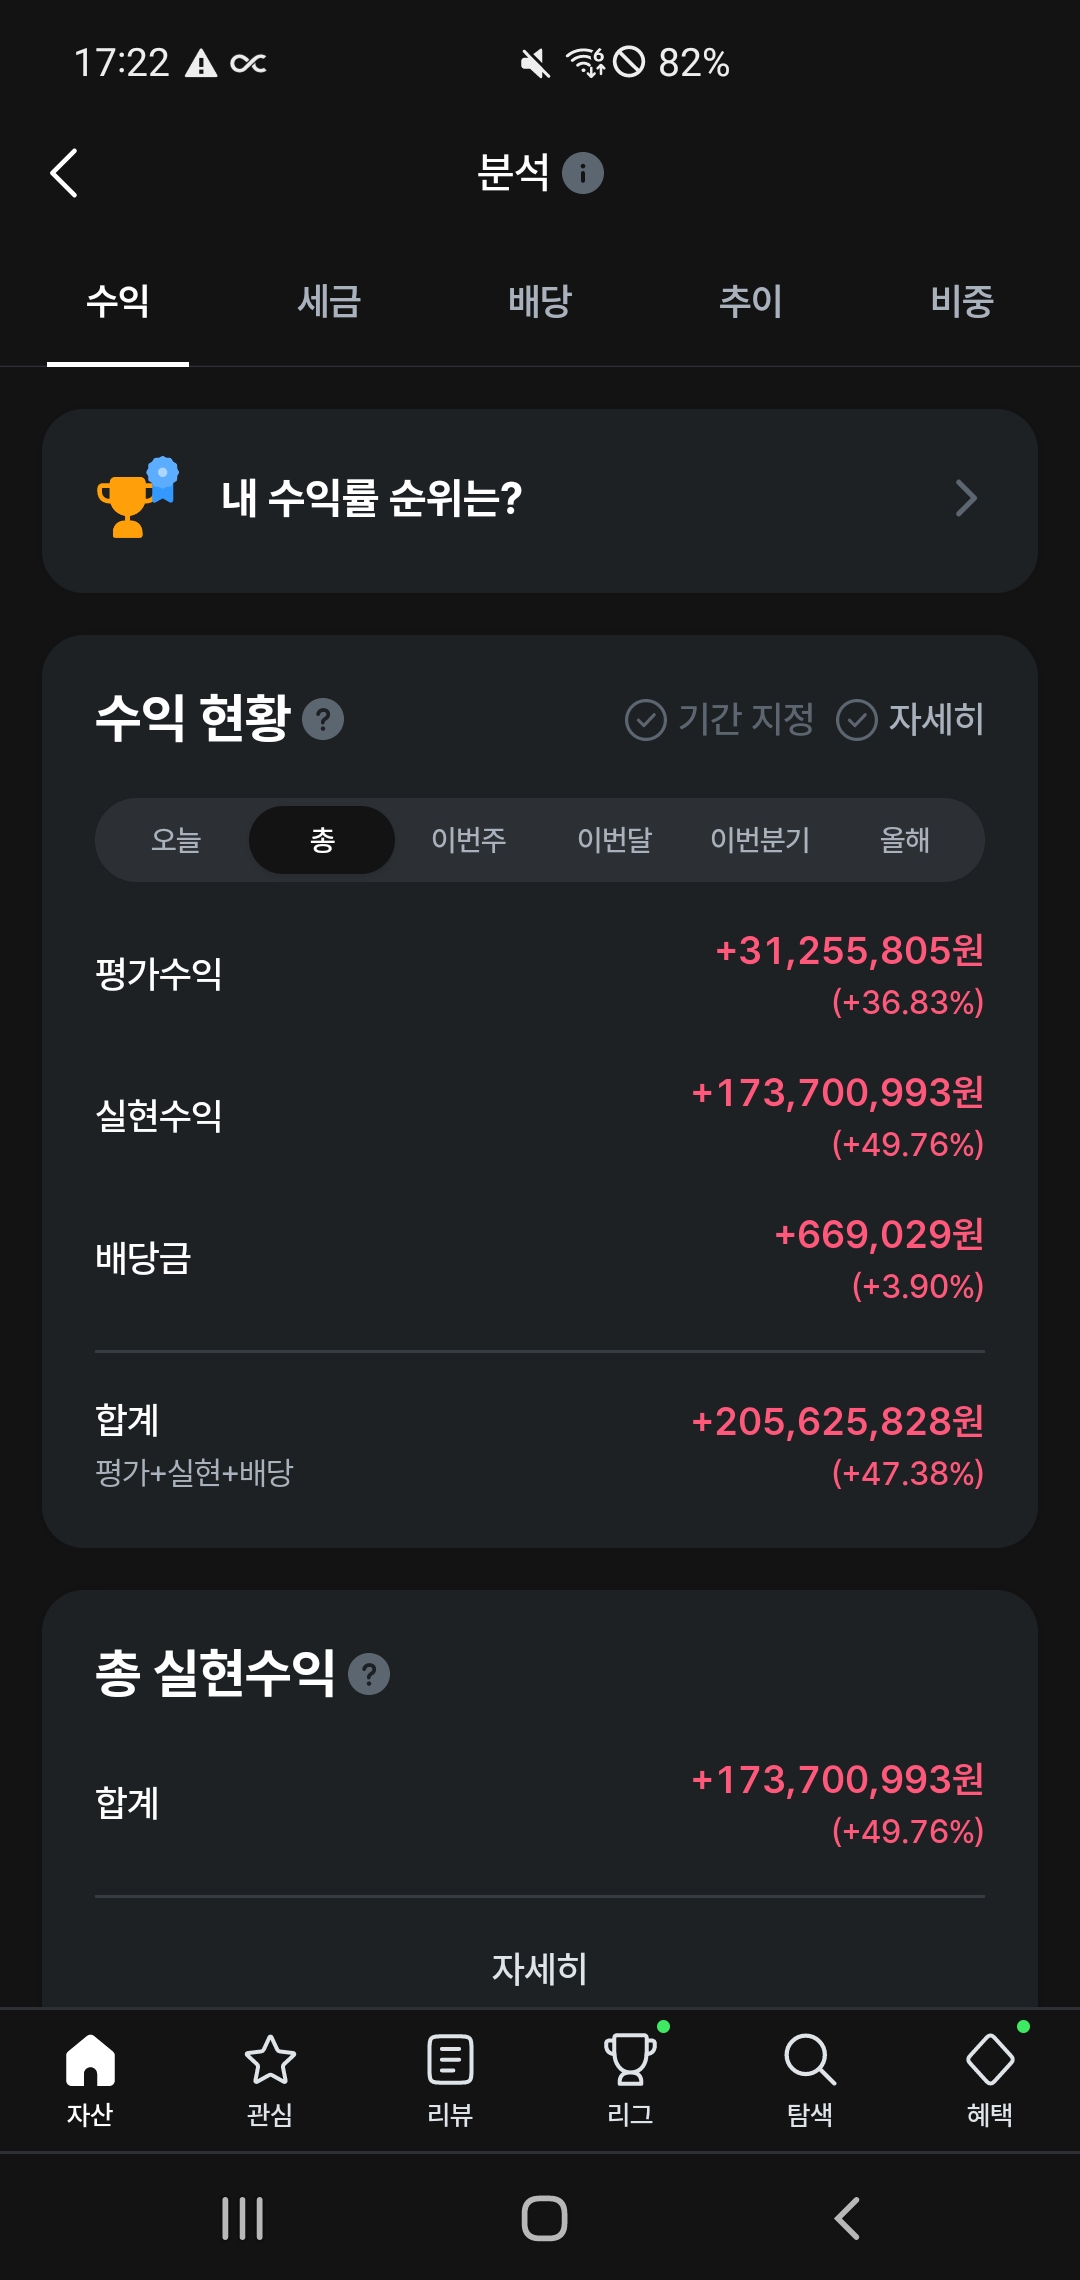This screenshot has width=1080, height=2280.
Task: Expand the 내 수익률 순위는? banner chevron
Action: (x=965, y=499)
